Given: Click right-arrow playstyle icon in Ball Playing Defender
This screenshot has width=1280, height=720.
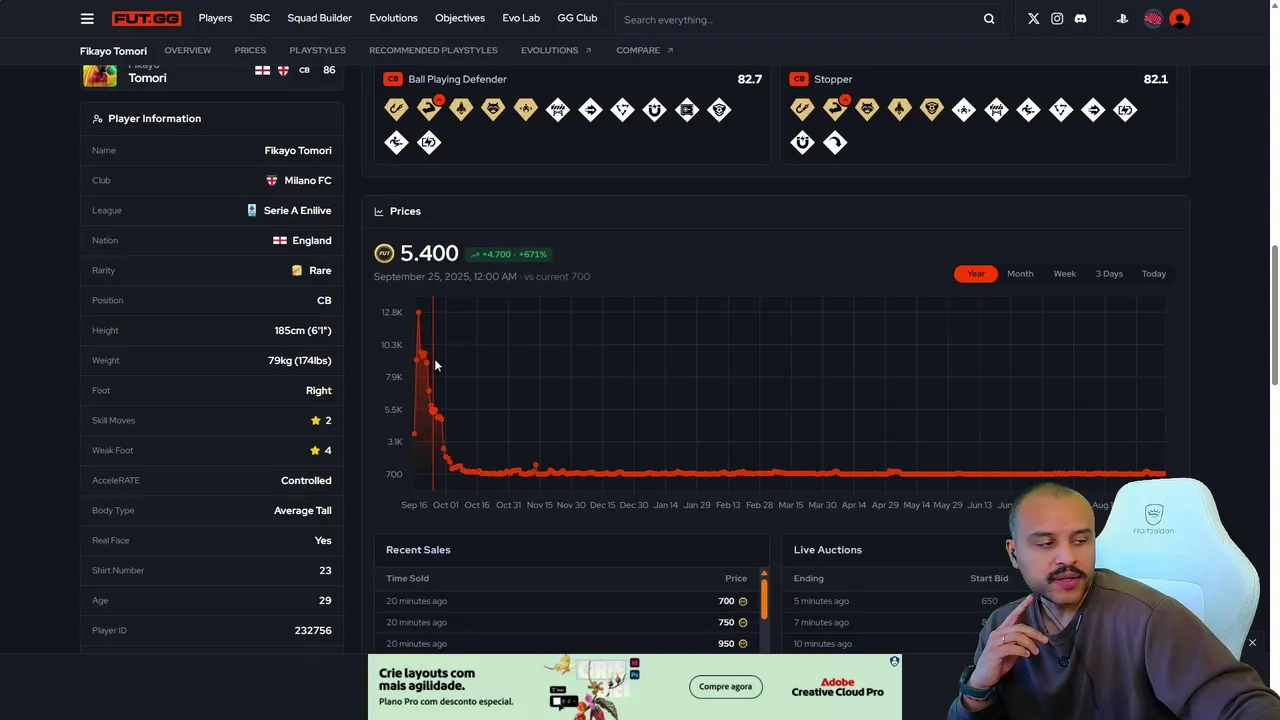Looking at the screenshot, I should pyautogui.click(x=590, y=109).
